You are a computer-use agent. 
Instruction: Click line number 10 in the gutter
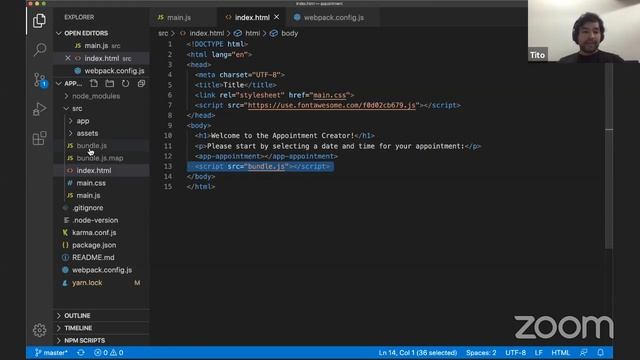click(168, 136)
